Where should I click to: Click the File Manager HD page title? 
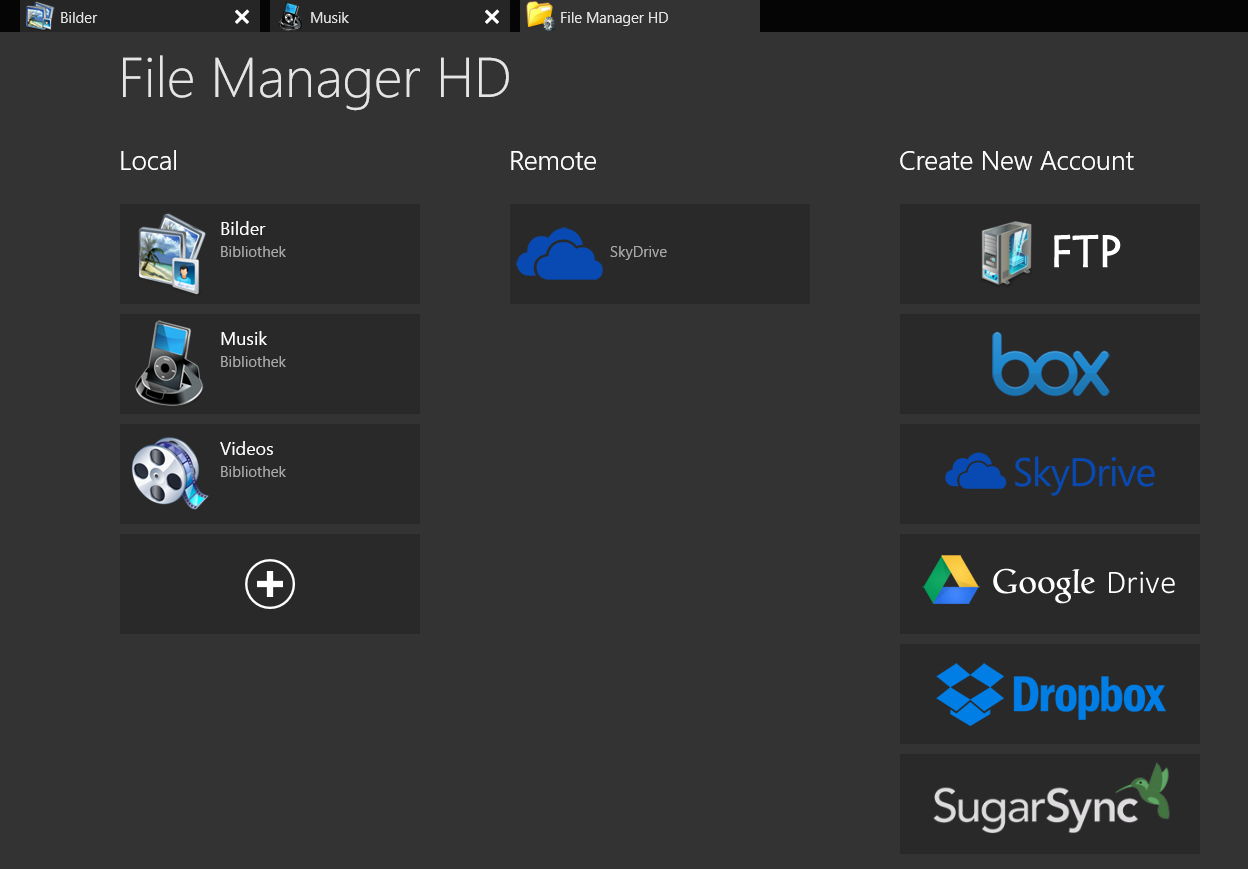point(315,79)
